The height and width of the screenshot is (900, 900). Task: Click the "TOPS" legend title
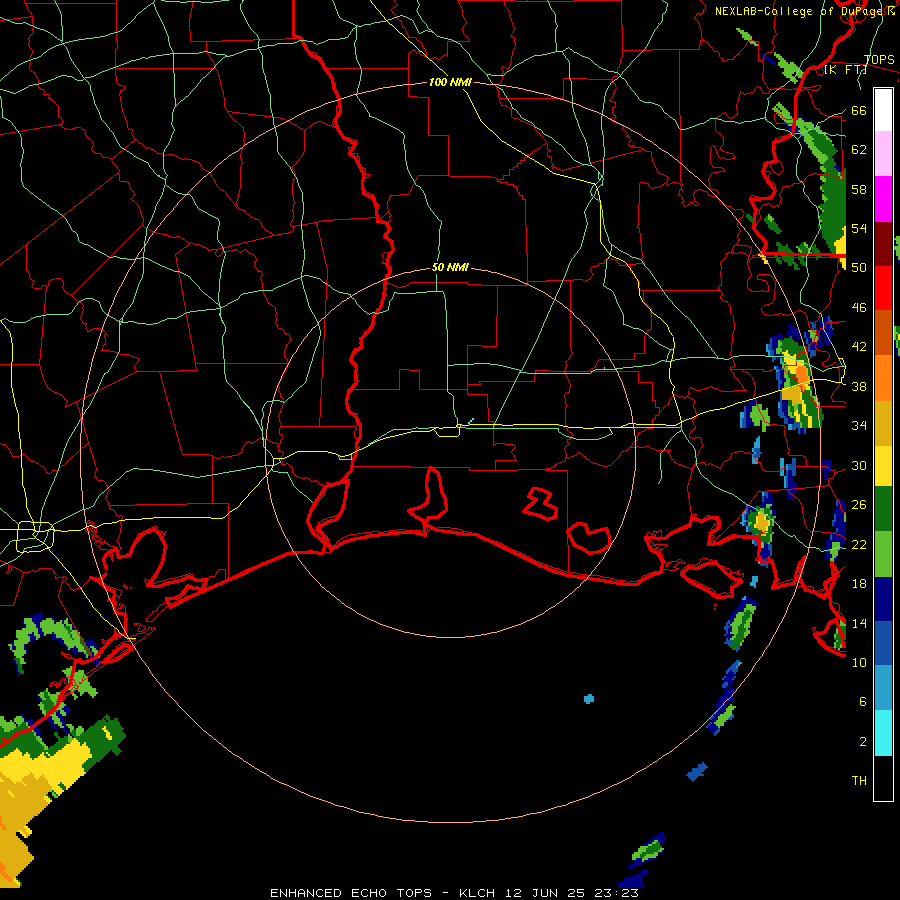pyautogui.click(x=879, y=60)
